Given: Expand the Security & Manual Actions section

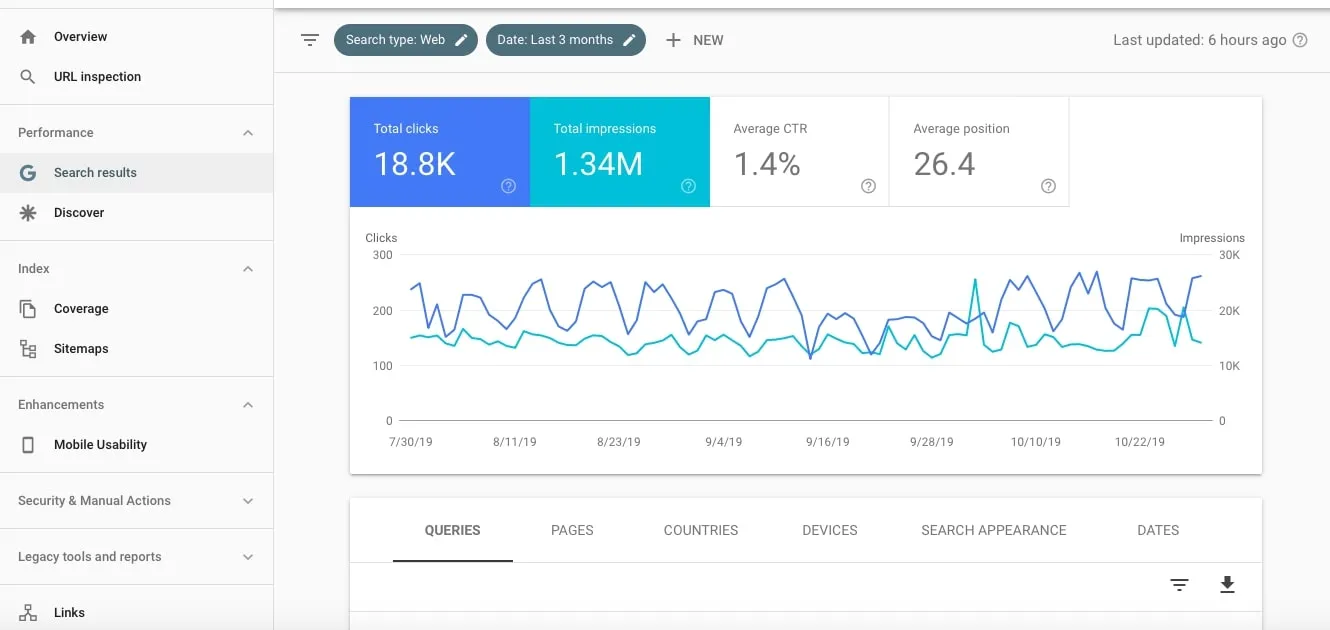Looking at the screenshot, I should [x=248, y=501].
